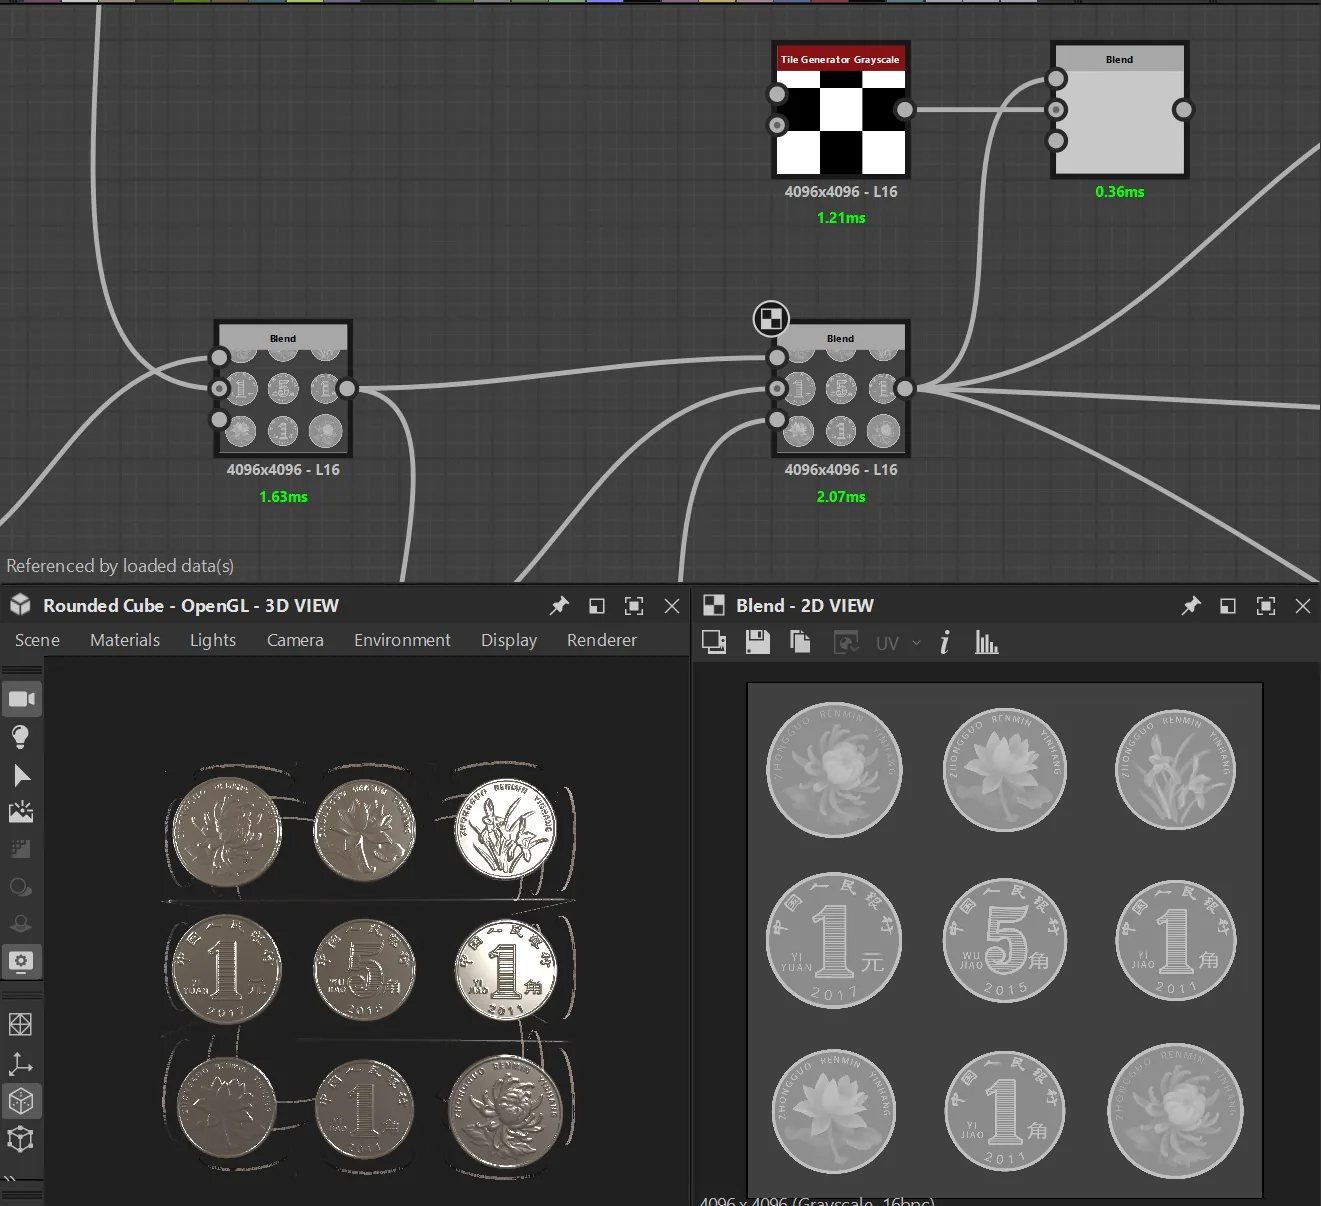Screen dimensions: 1321x1206
Task: Open the Materials menu
Action: tap(125, 640)
